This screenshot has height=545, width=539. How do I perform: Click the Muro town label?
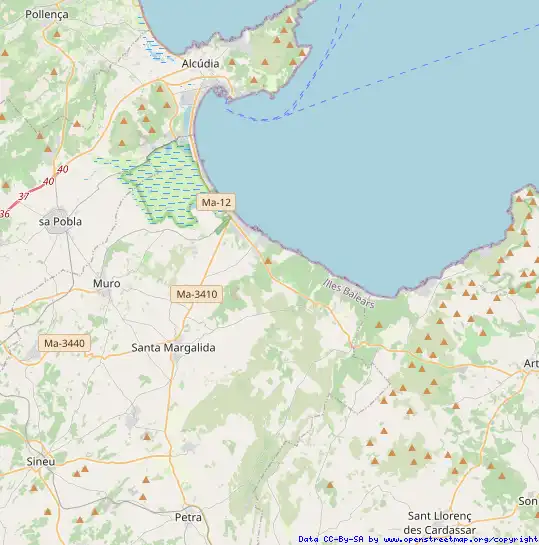click(107, 283)
